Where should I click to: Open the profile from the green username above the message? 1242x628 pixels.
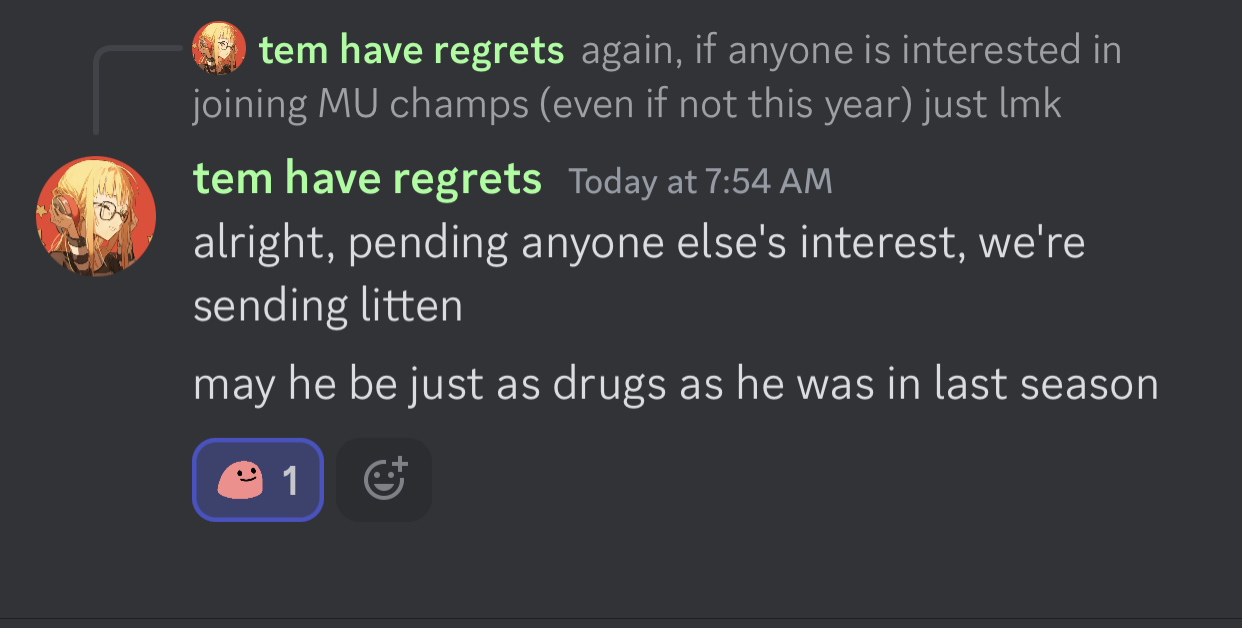coord(367,179)
